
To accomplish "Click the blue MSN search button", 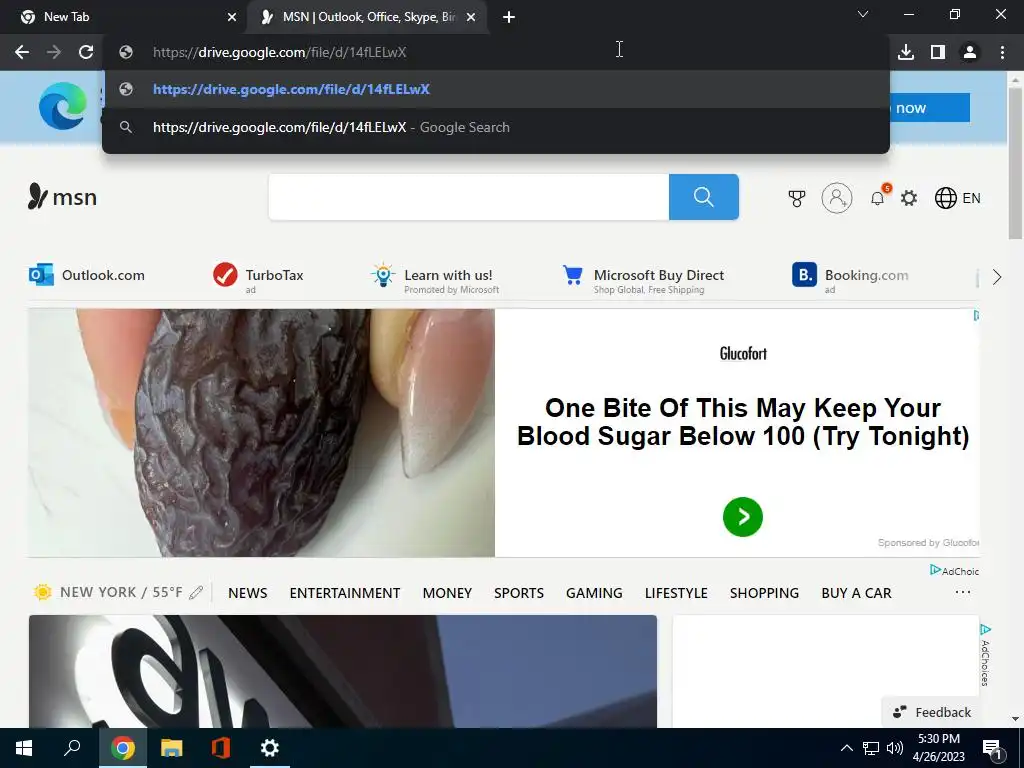I will [x=703, y=197].
